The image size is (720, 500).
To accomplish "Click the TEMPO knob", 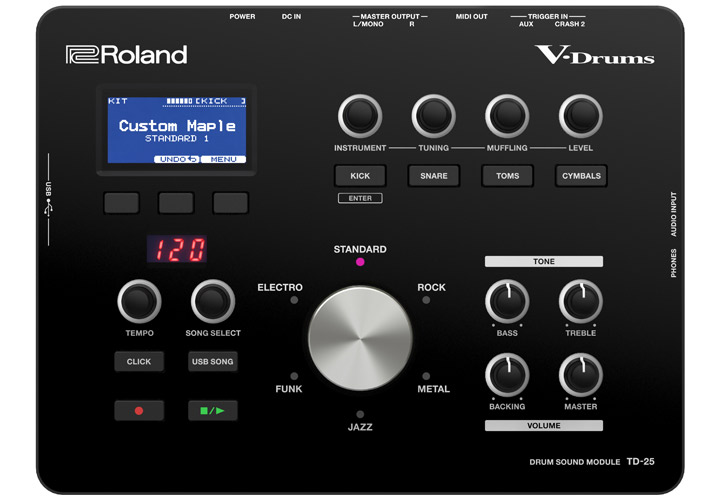I will click(139, 301).
